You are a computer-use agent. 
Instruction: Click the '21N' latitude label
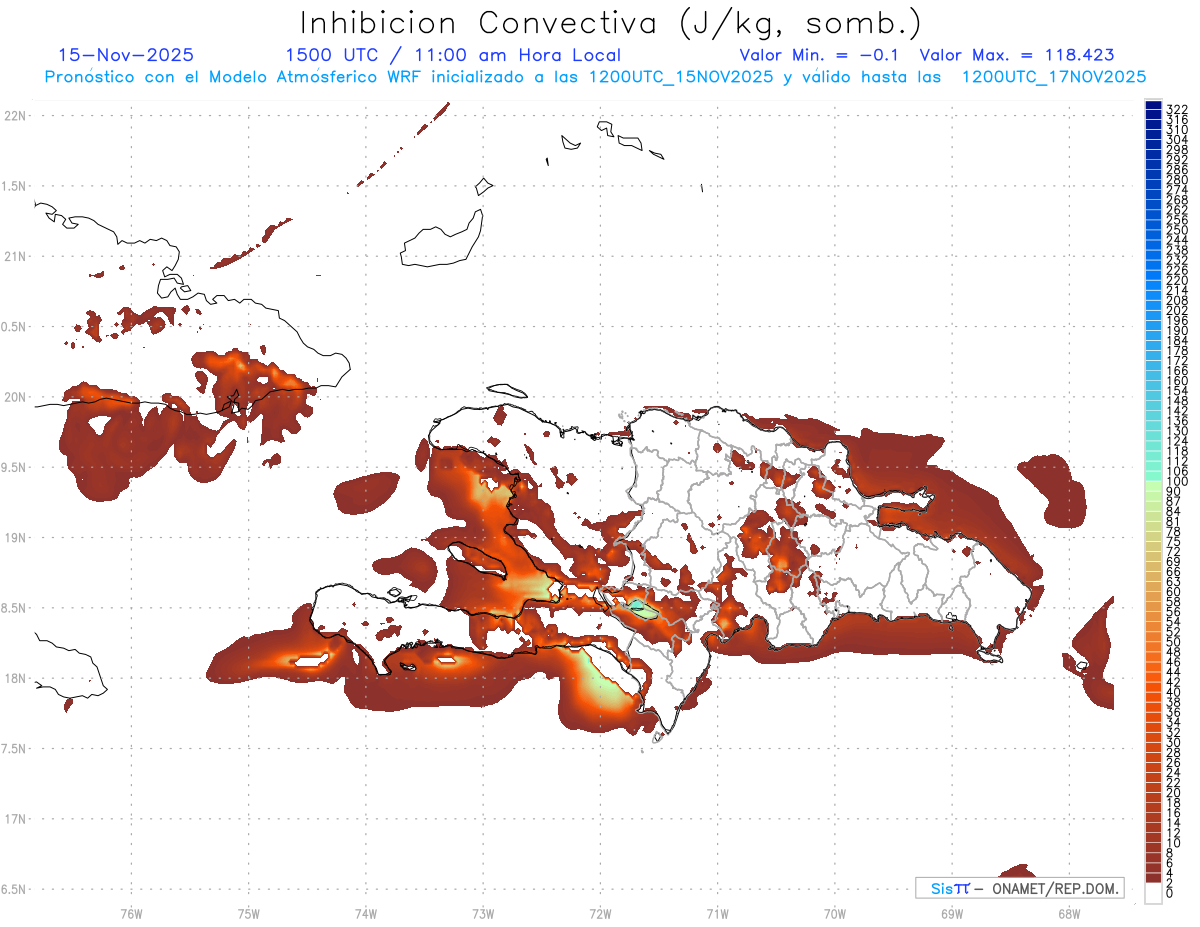pyautogui.click(x=14, y=256)
